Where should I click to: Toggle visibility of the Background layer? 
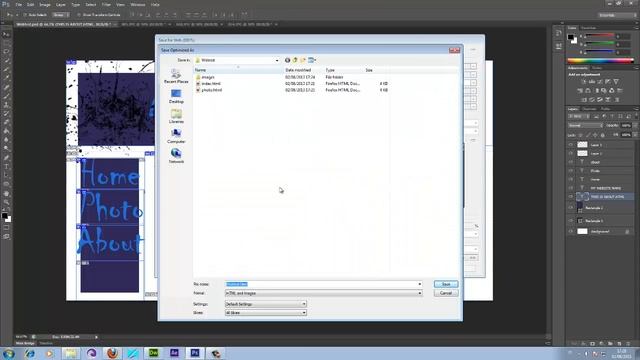click(571, 231)
